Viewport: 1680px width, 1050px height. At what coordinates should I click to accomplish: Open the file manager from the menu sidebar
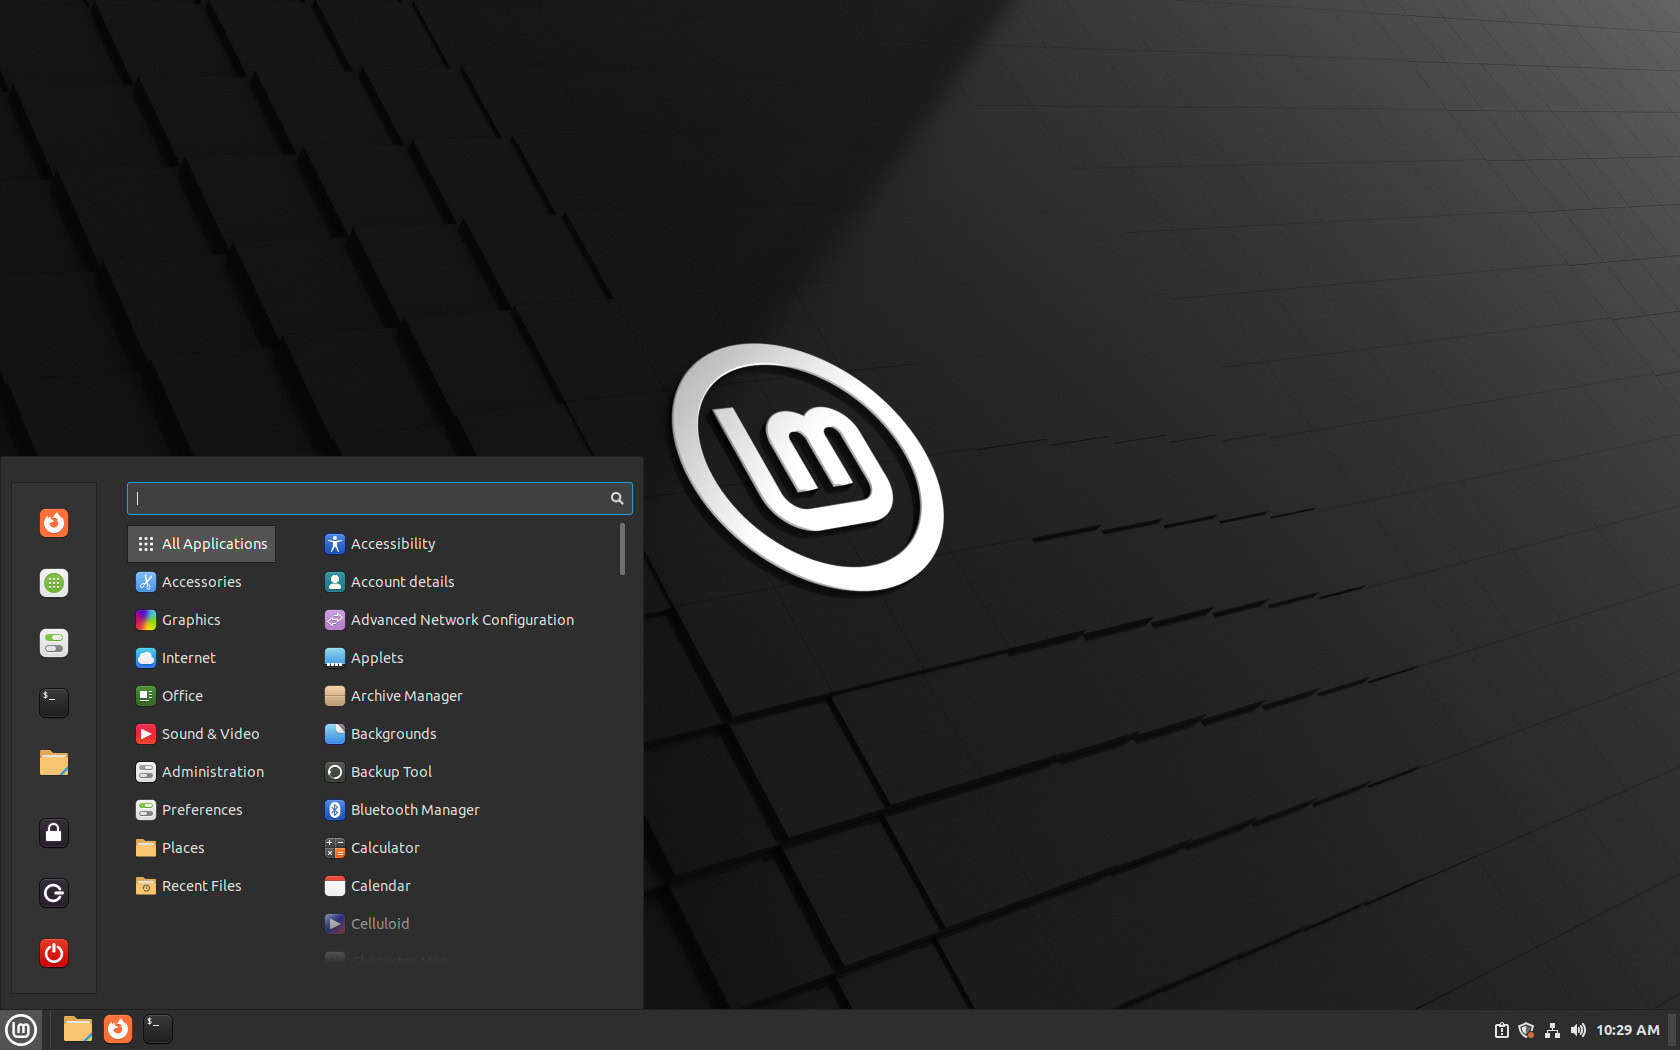(53, 762)
